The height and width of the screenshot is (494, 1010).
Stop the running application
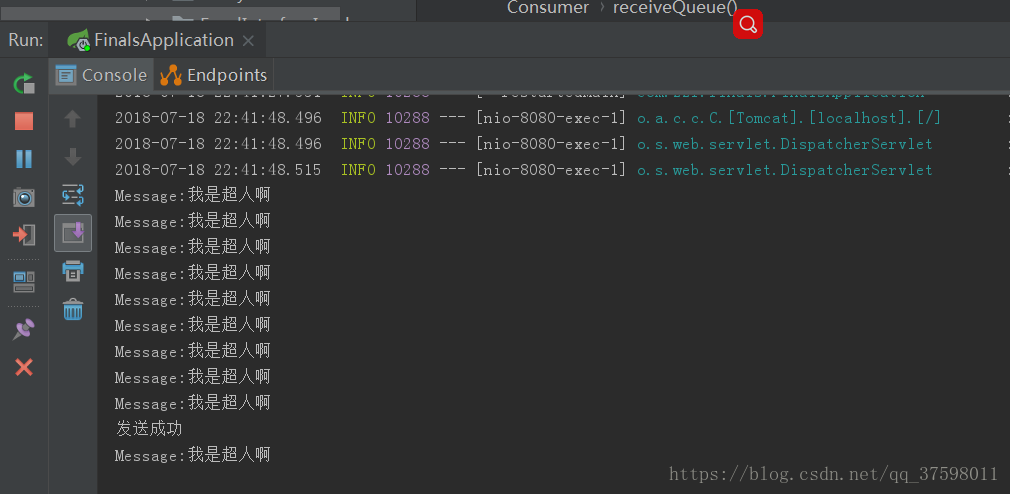click(x=24, y=121)
